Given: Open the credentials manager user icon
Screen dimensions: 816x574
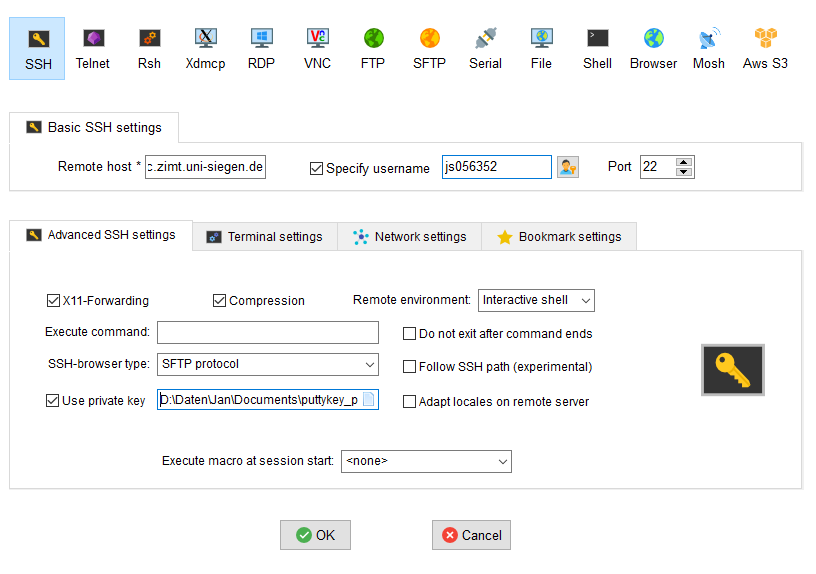Looking at the screenshot, I should tap(568, 167).
